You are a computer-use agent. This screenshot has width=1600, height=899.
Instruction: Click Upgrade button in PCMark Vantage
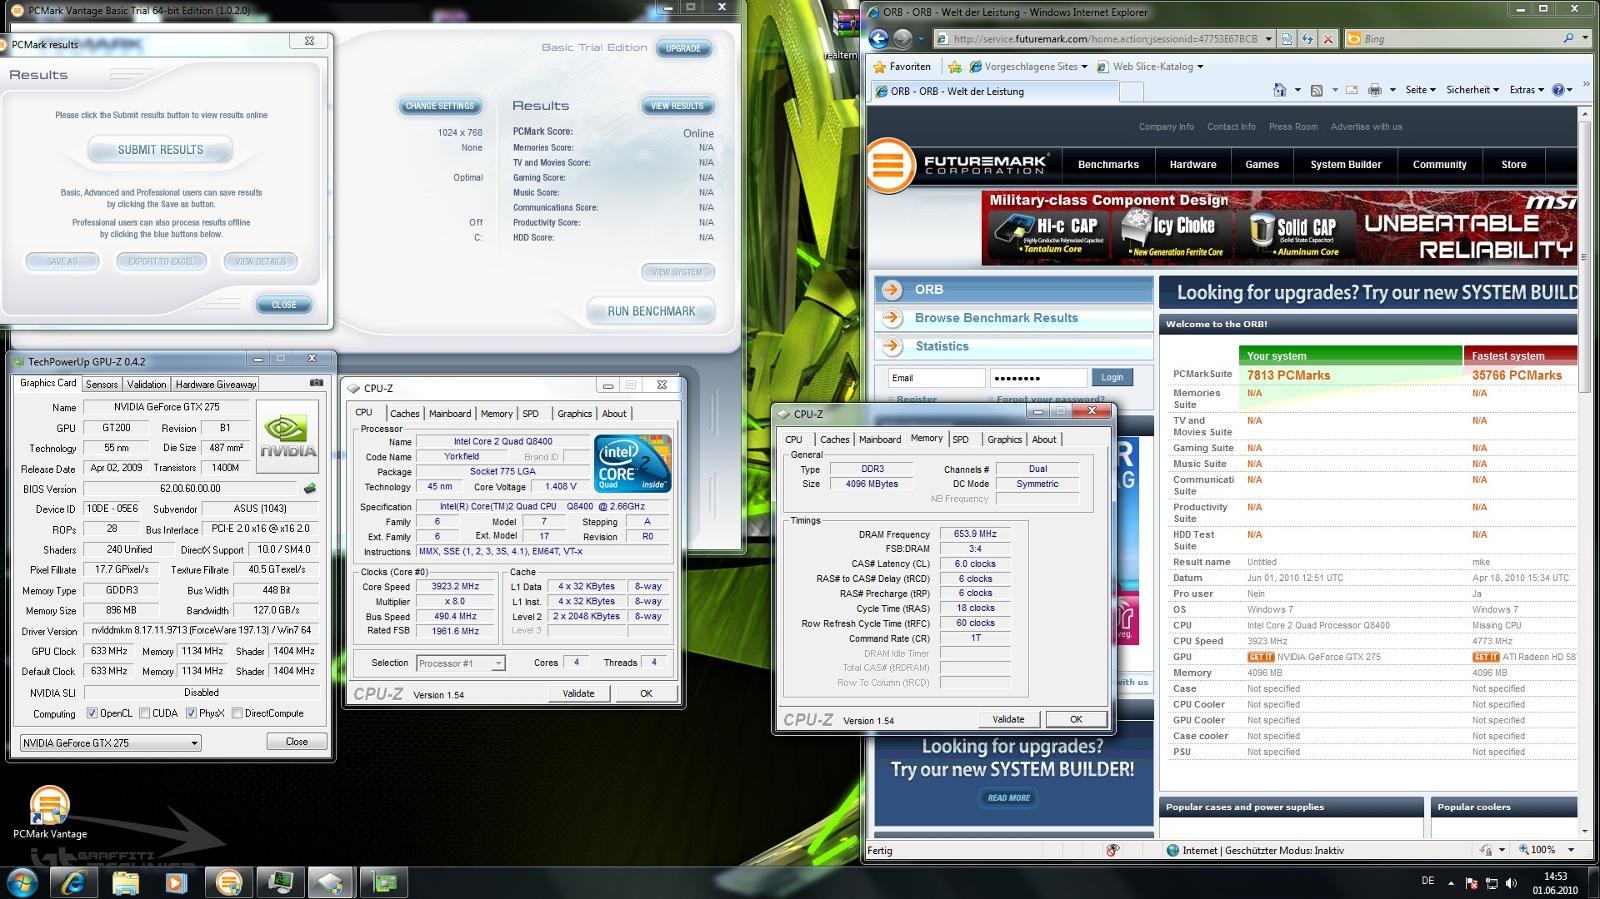(683, 48)
